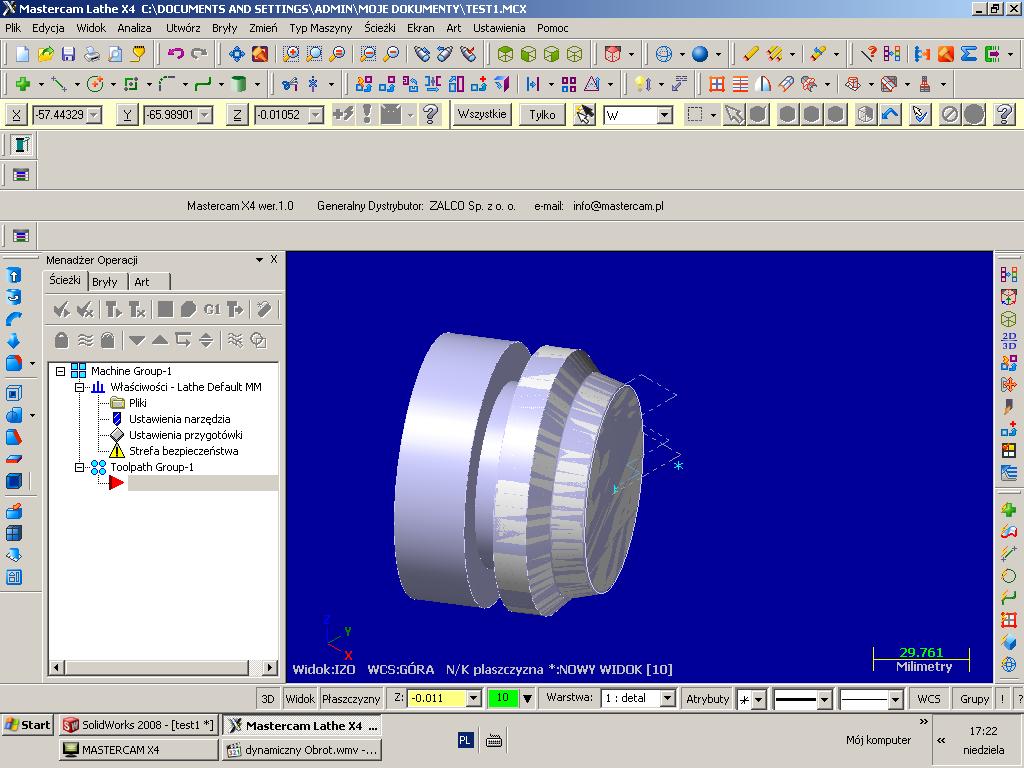Click the blue shaded sphere icon
This screenshot has height=768, width=1024.
[699, 54]
